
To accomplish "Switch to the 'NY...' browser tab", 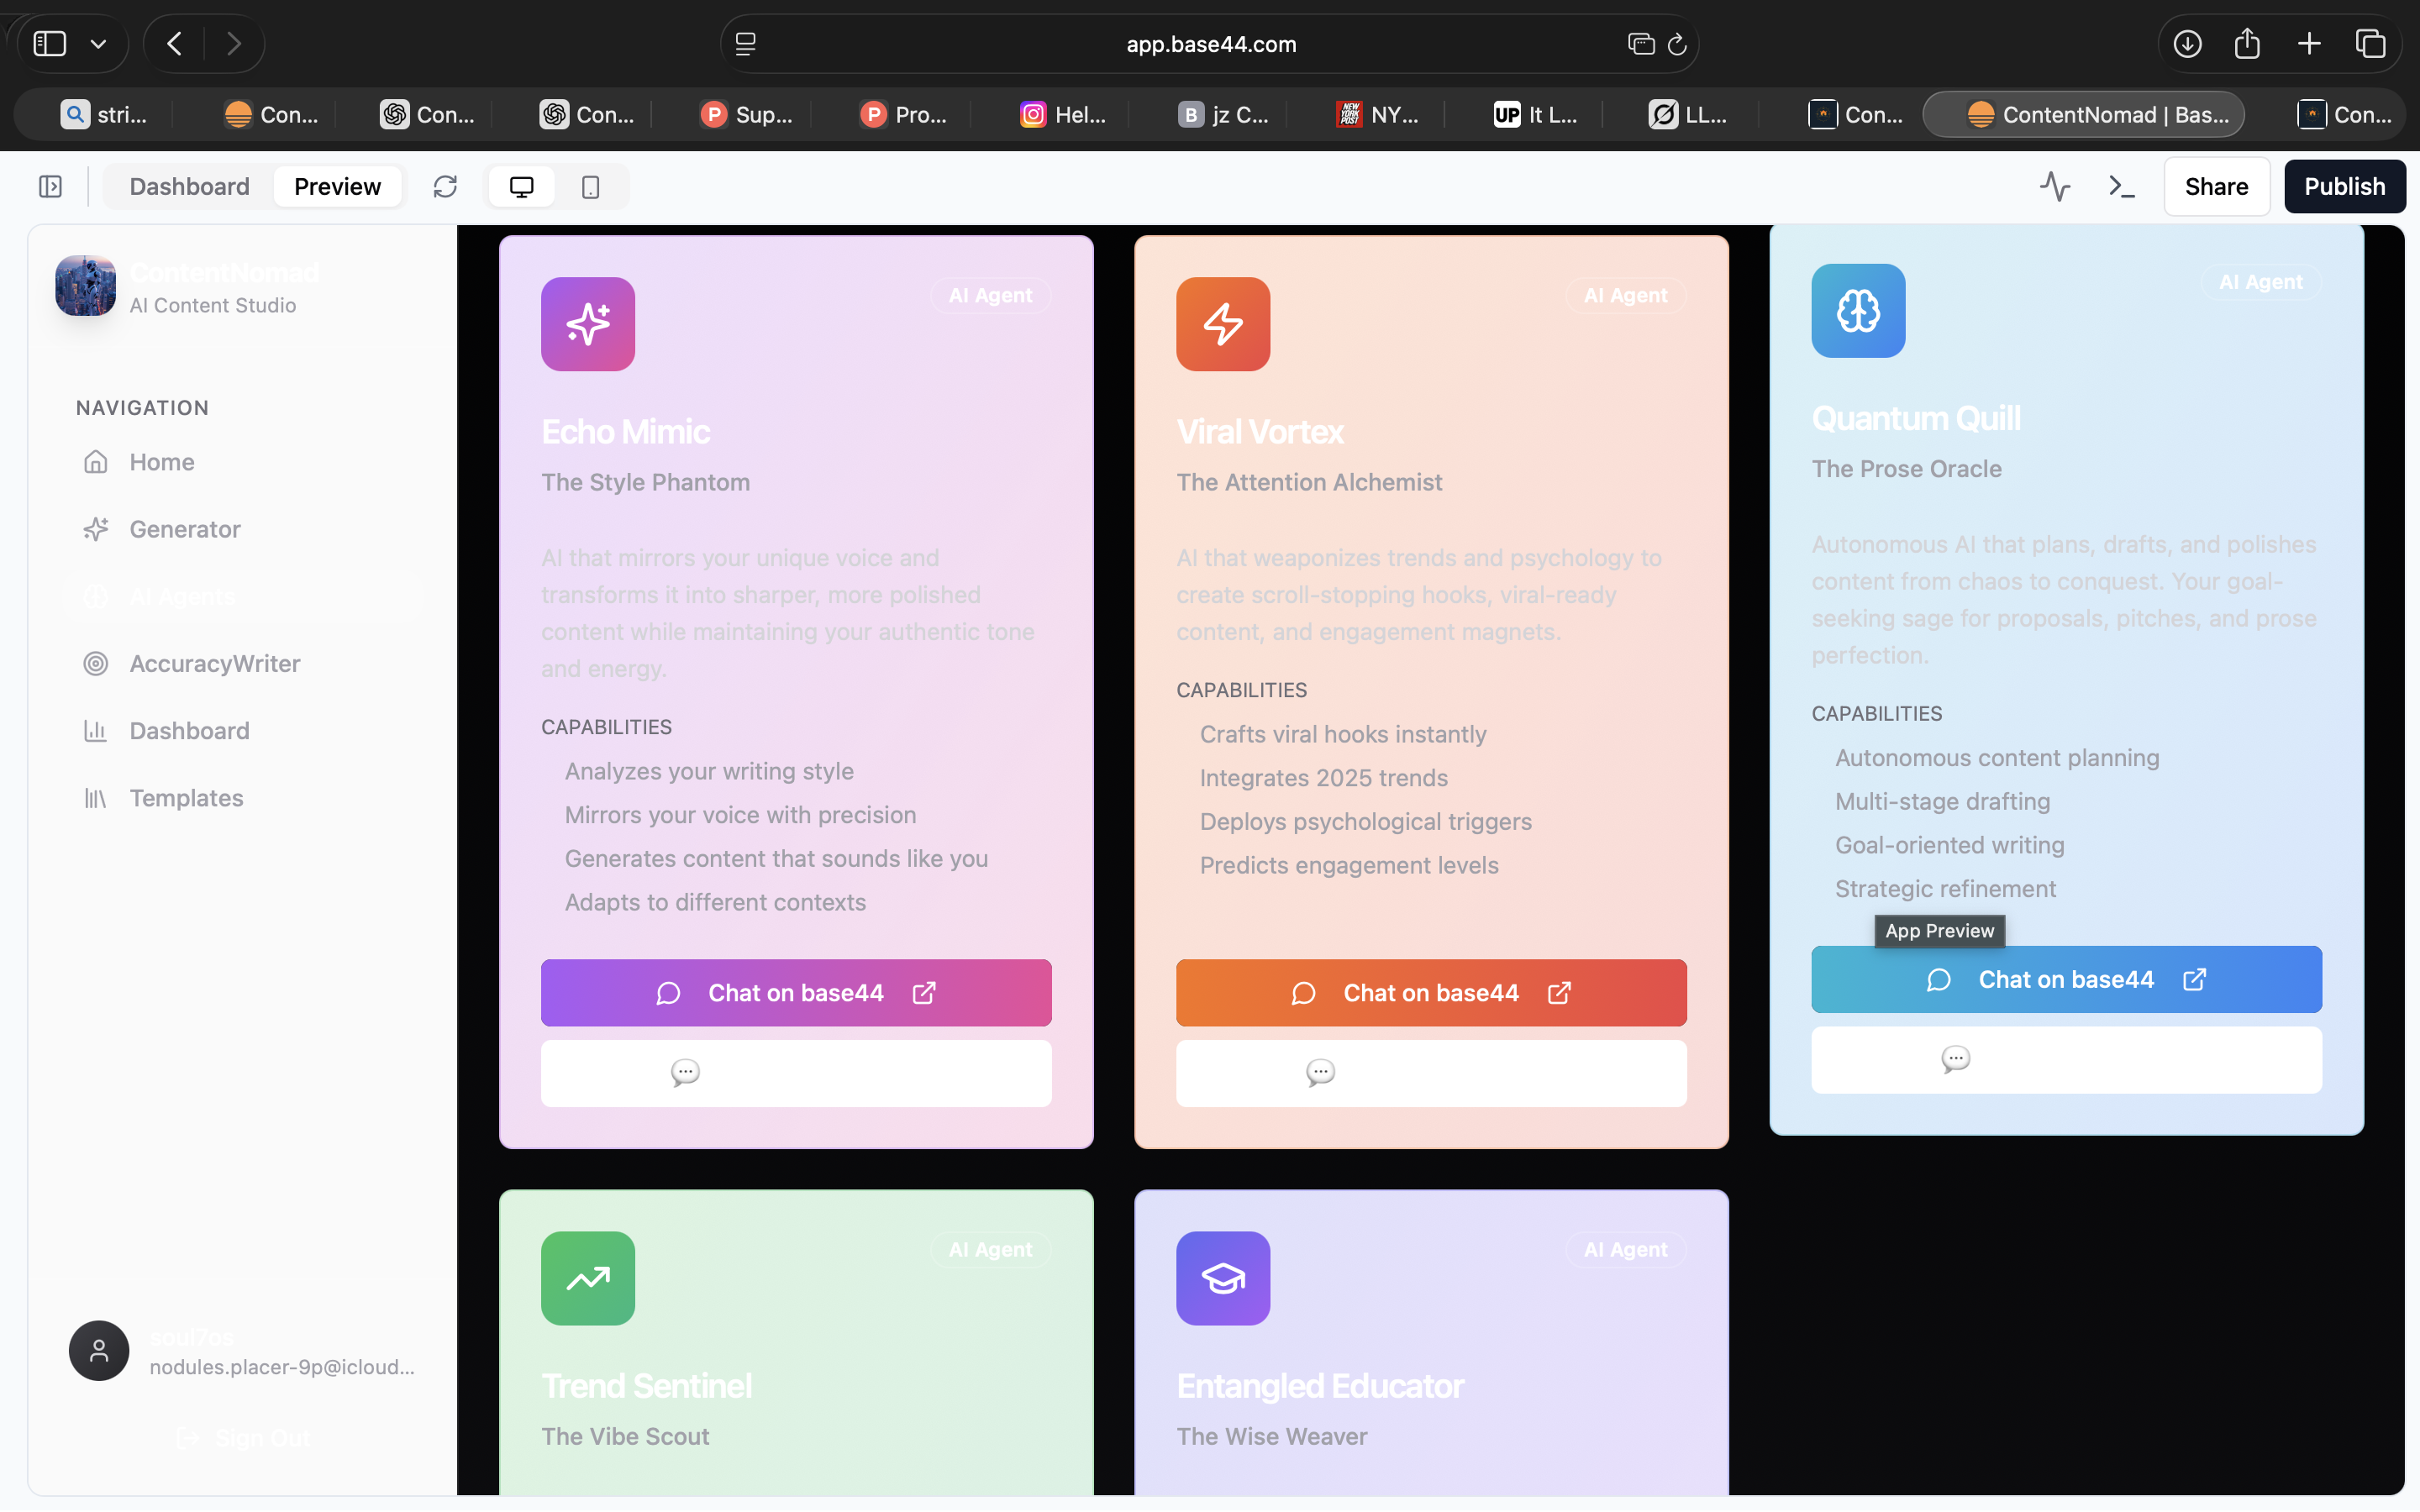I will pos(1379,115).
